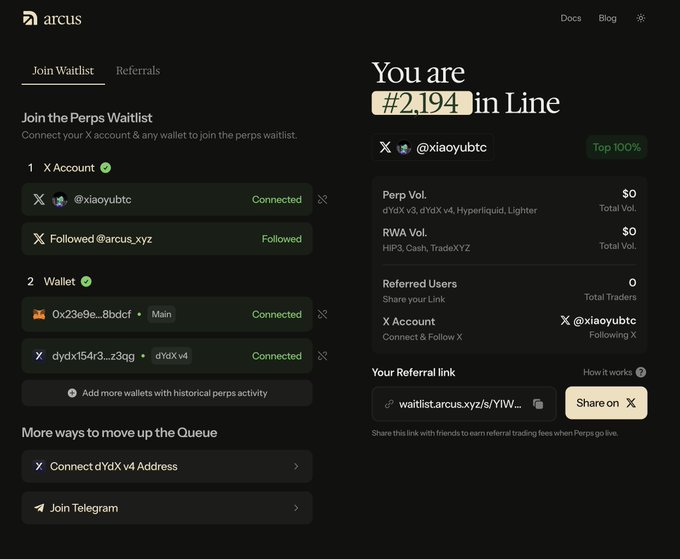
Task: Click the 'Share your Link' text
Action: tap(414, 299)
